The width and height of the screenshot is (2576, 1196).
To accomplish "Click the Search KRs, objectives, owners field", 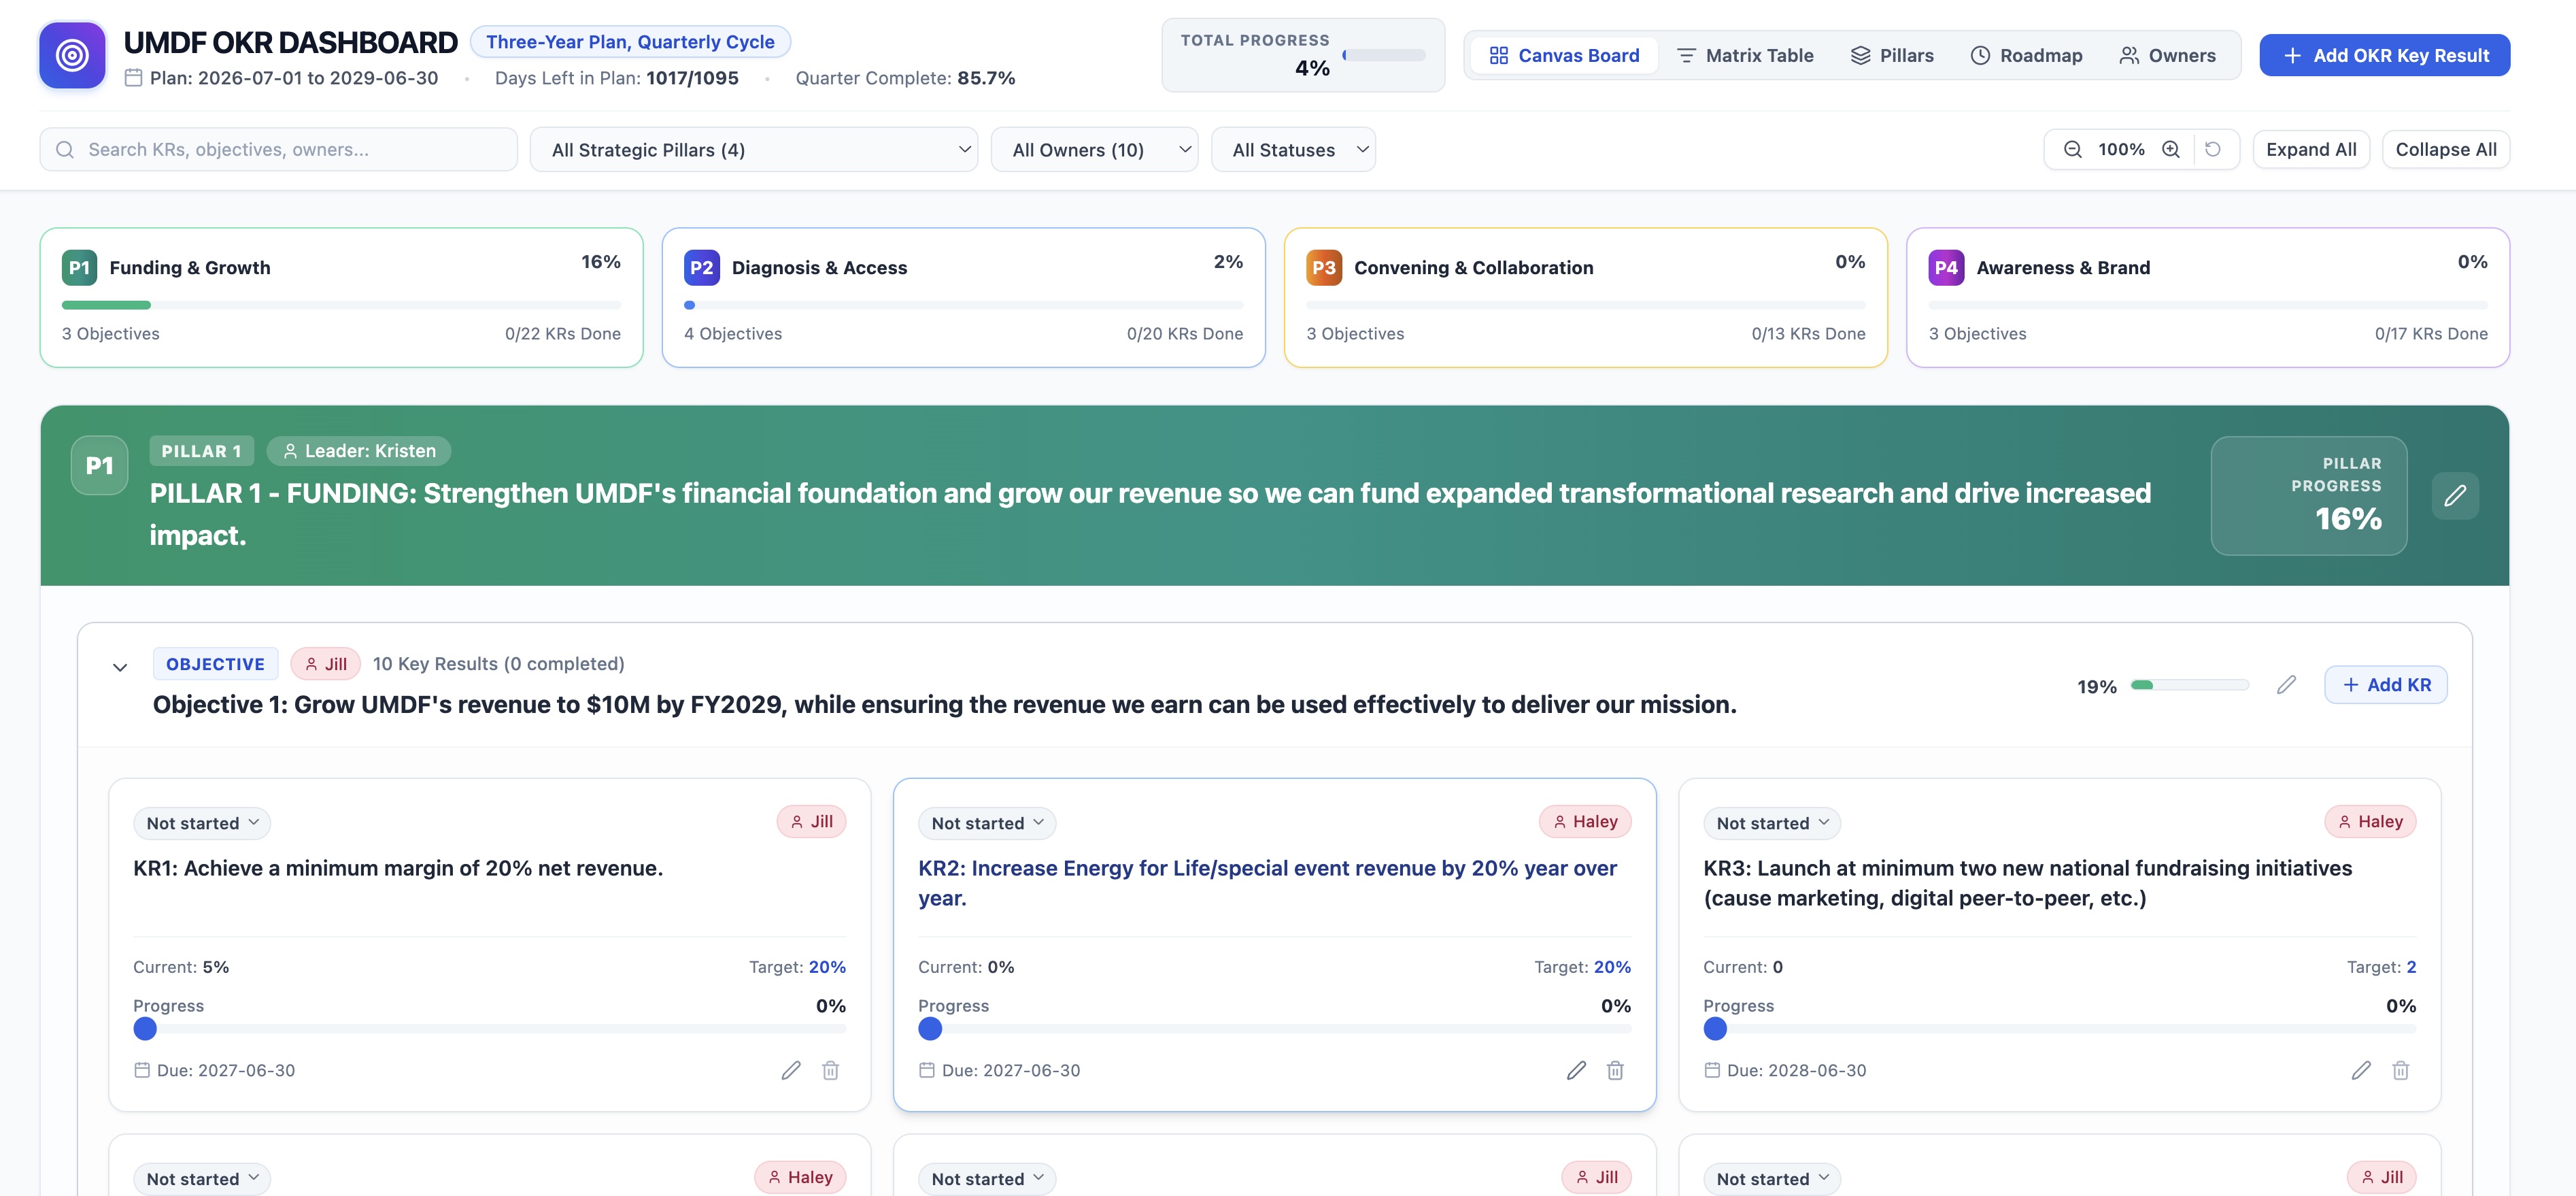I will click(279, 150).
